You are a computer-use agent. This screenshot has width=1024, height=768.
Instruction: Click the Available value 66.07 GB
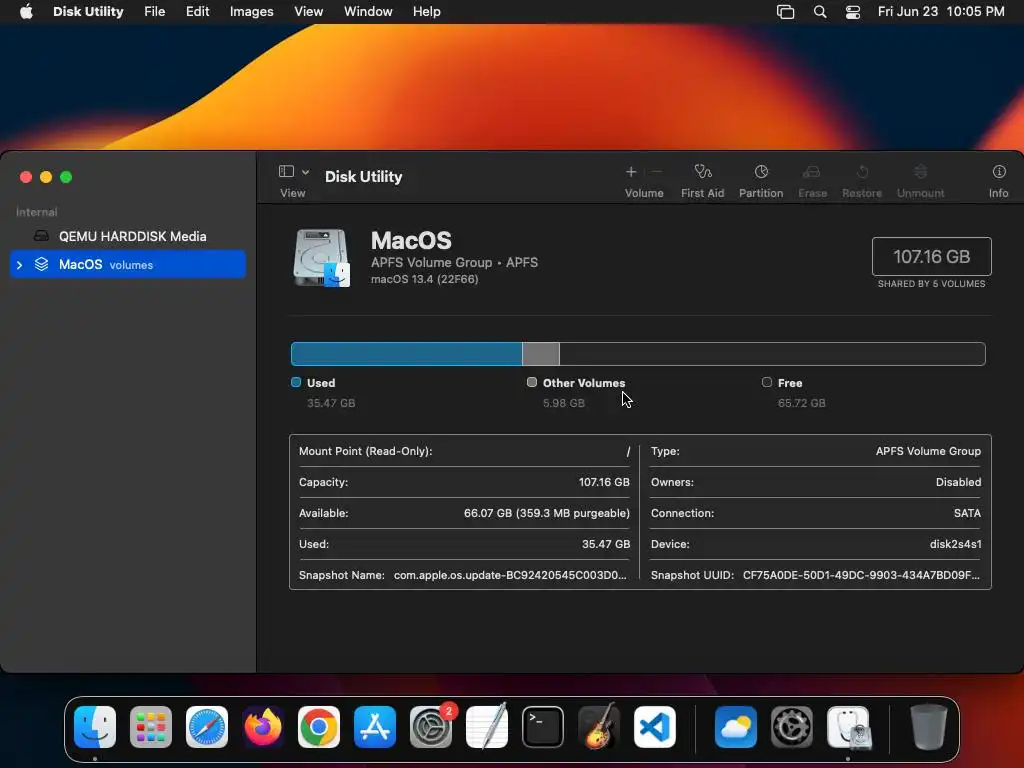tap(547, 513)
